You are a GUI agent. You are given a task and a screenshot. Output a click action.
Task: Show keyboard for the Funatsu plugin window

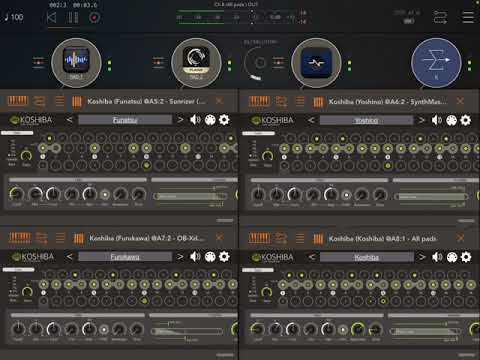(18, 101)
